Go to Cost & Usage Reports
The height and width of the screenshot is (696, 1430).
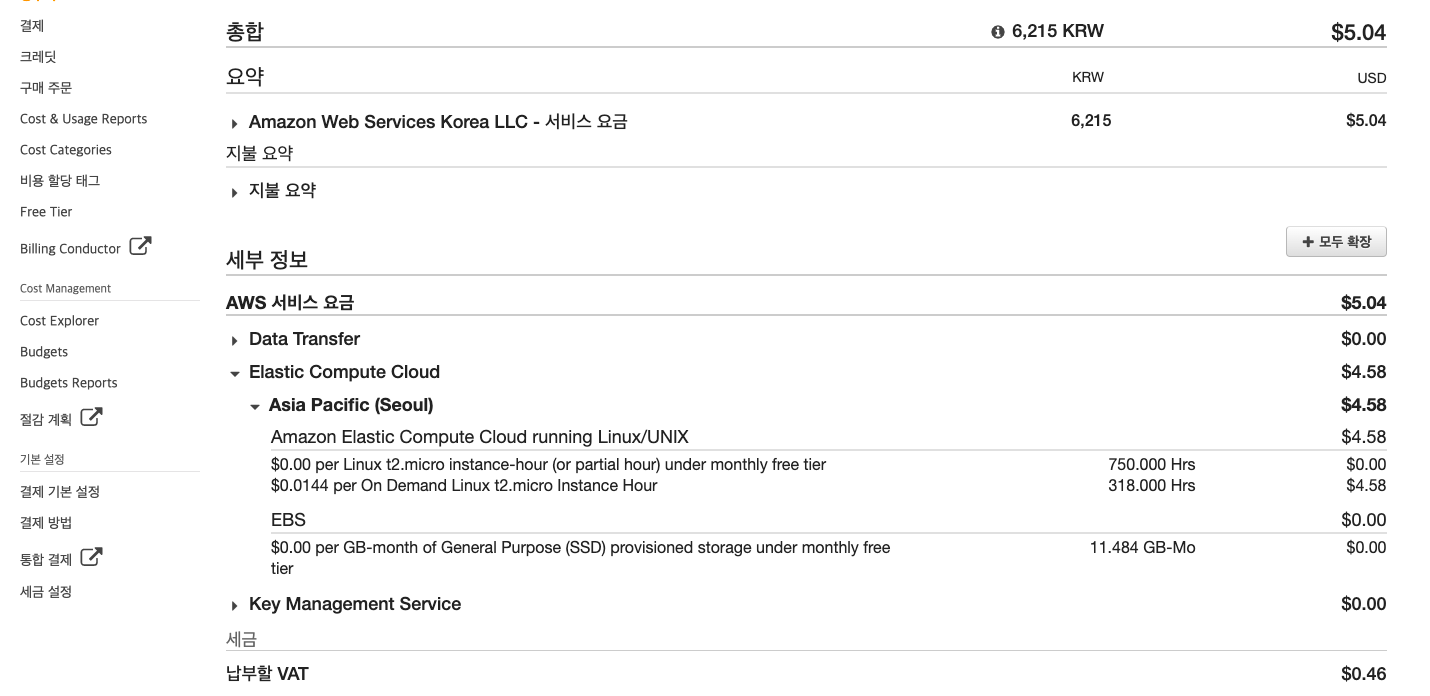click(84, 119)
